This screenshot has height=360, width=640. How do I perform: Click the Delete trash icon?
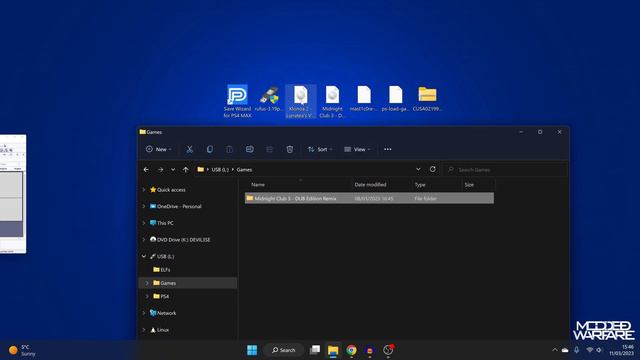(x=289, y=149)
